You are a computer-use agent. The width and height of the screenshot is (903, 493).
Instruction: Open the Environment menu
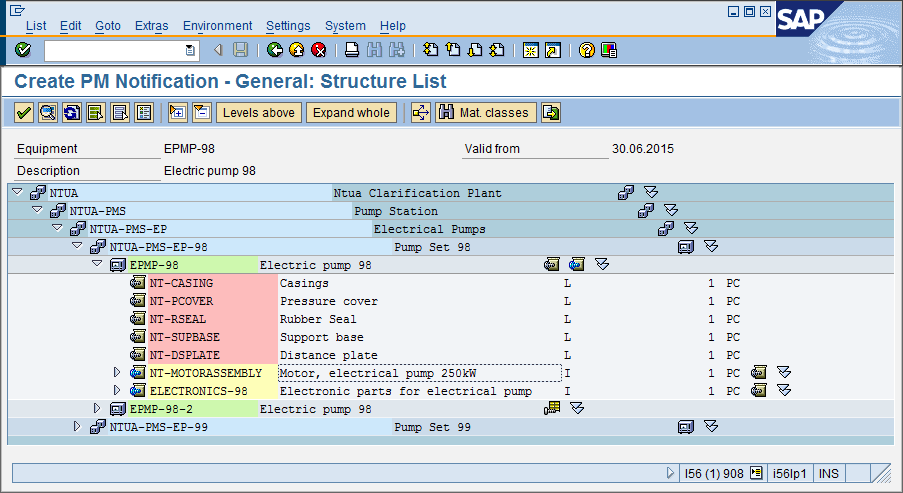[x=217, y=26]
